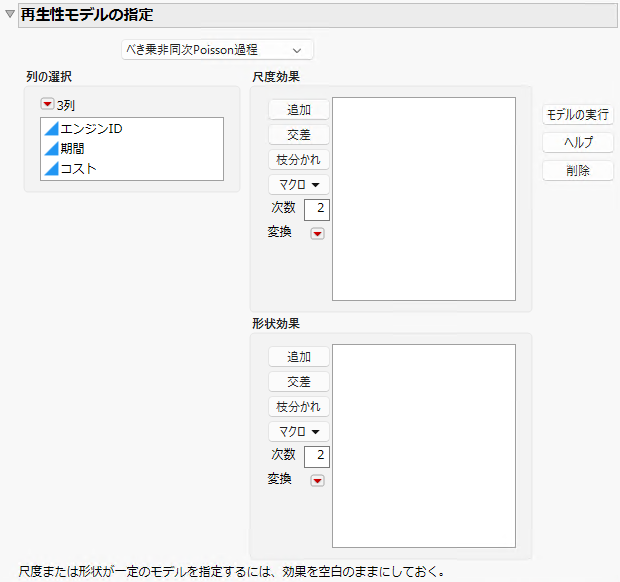This screenshot has width=620, height=582.
Task: Click inside the 尺度効果 effects list box
Action: coord(424,199)
